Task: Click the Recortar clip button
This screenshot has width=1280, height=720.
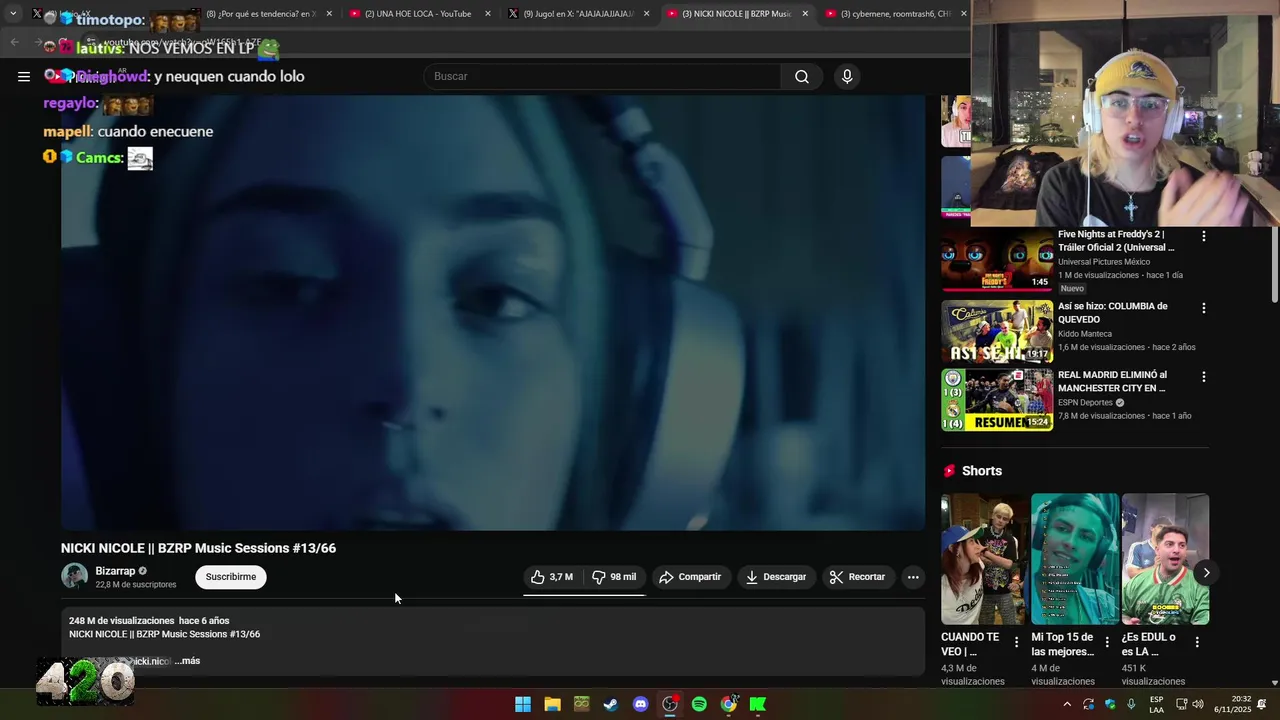Action: click(857, 577)
